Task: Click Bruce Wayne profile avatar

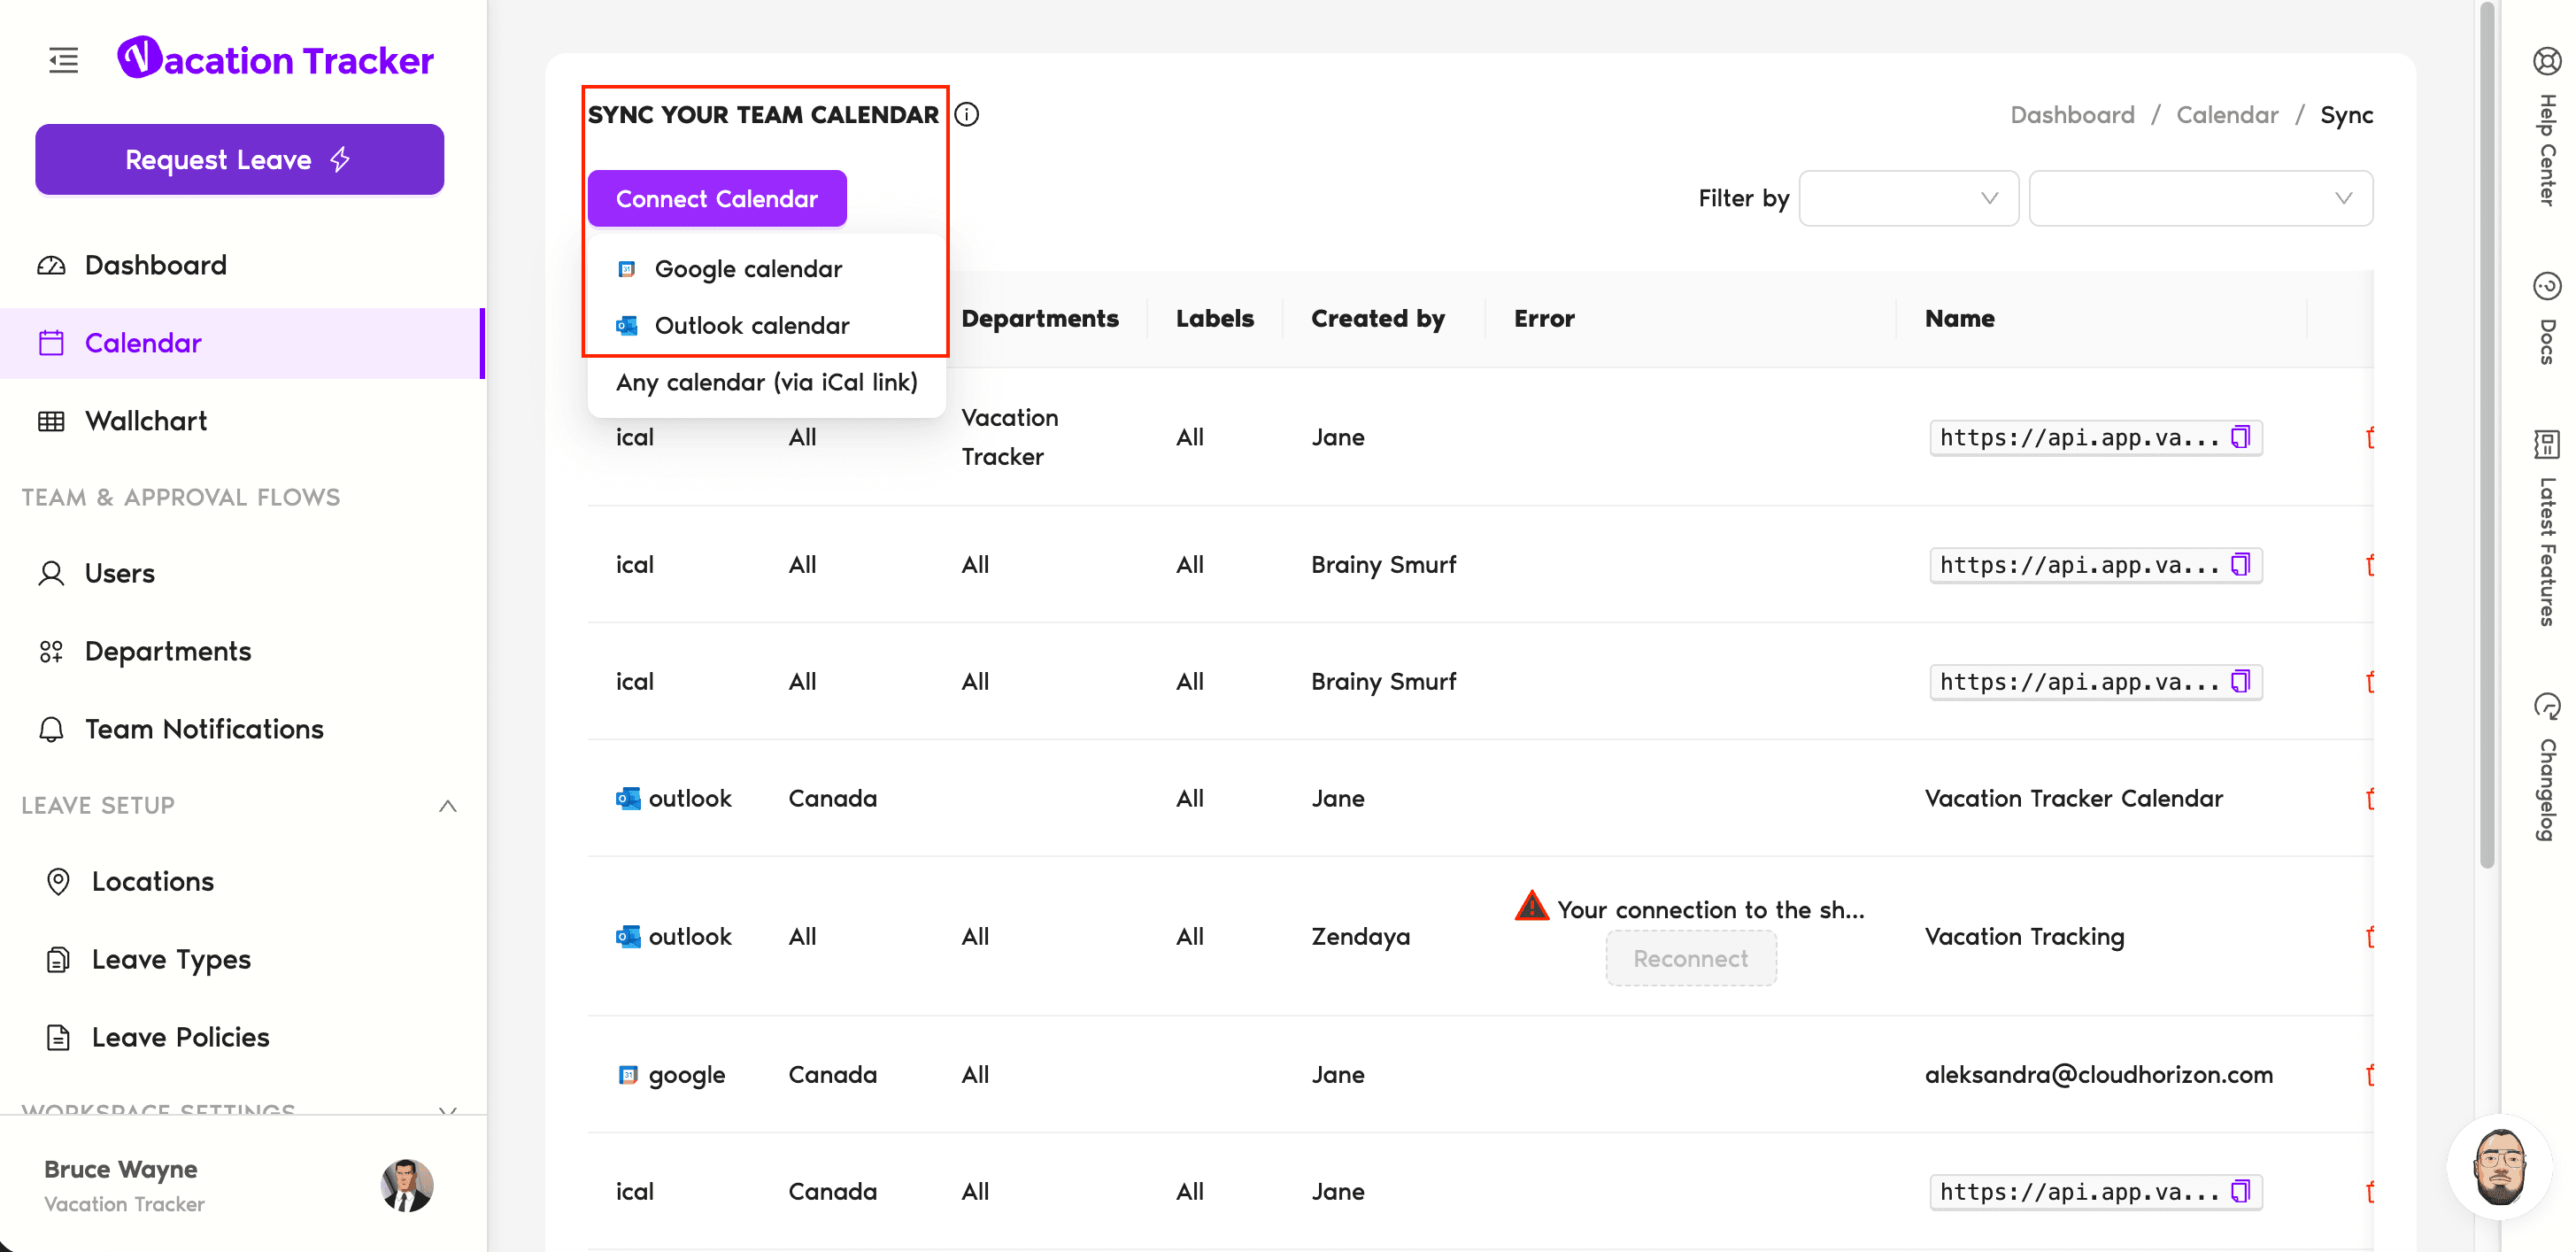Action: [x=406, y=1185]
